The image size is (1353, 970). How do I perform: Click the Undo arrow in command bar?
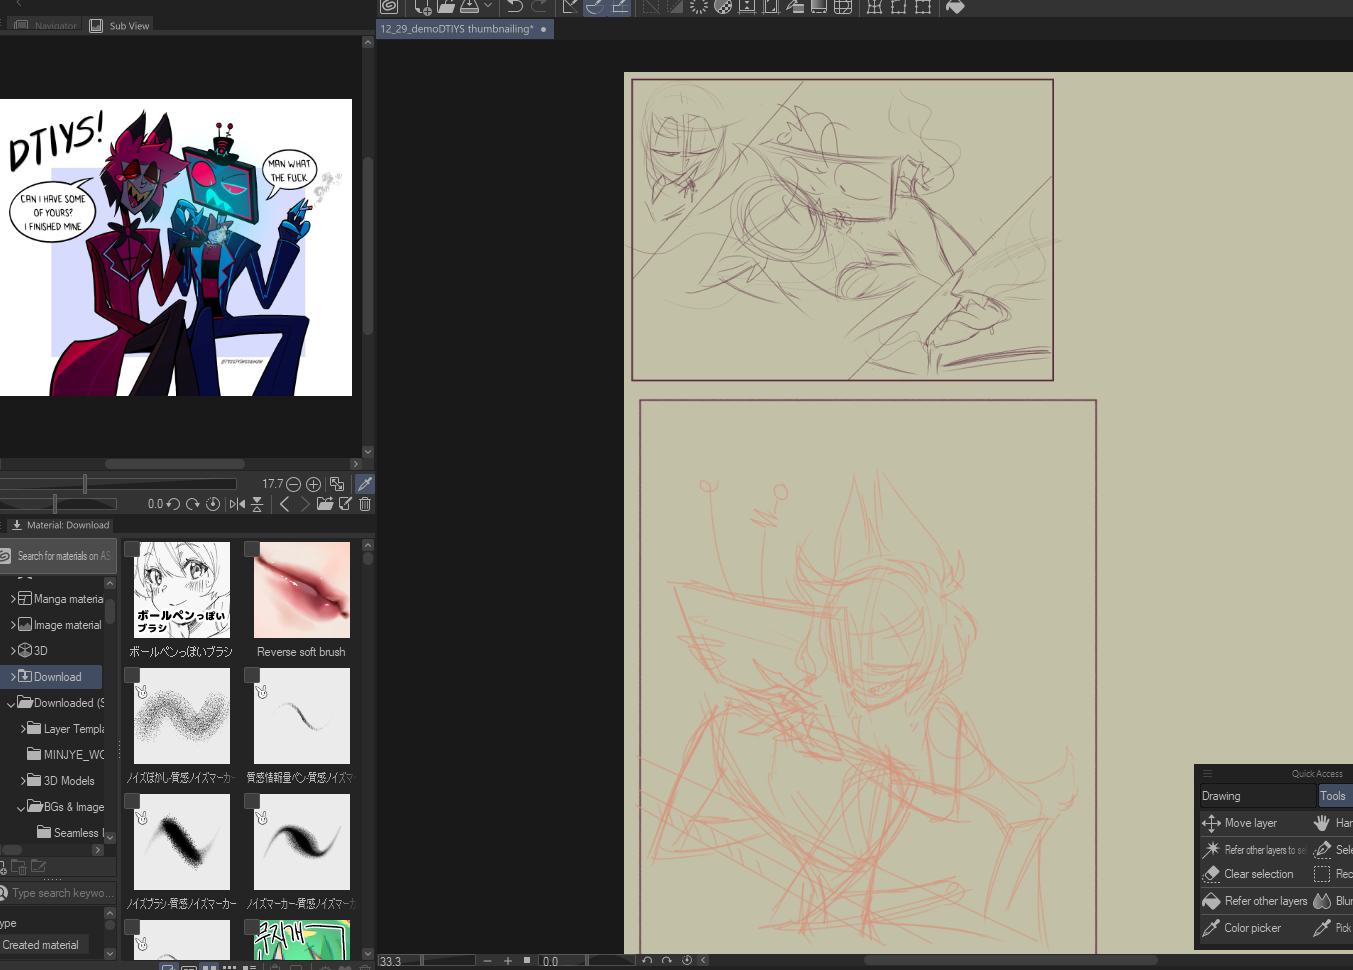[x=515, y=7]
